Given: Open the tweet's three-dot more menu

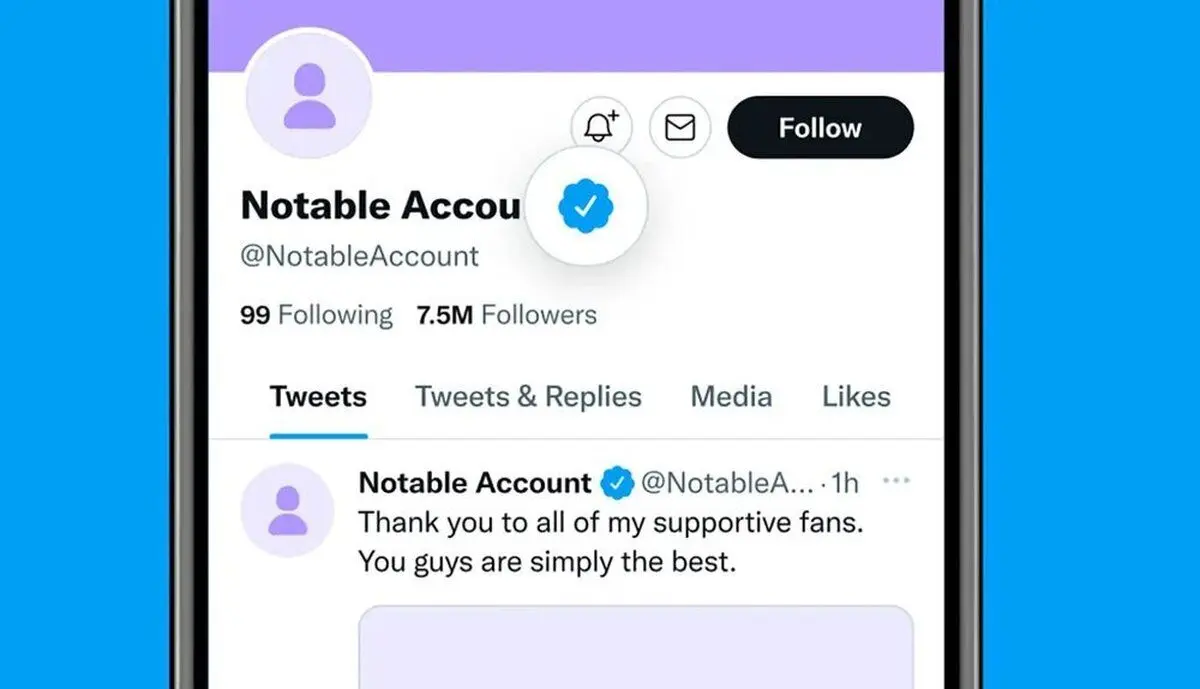Looking at the screenshot, I should 896,482.
